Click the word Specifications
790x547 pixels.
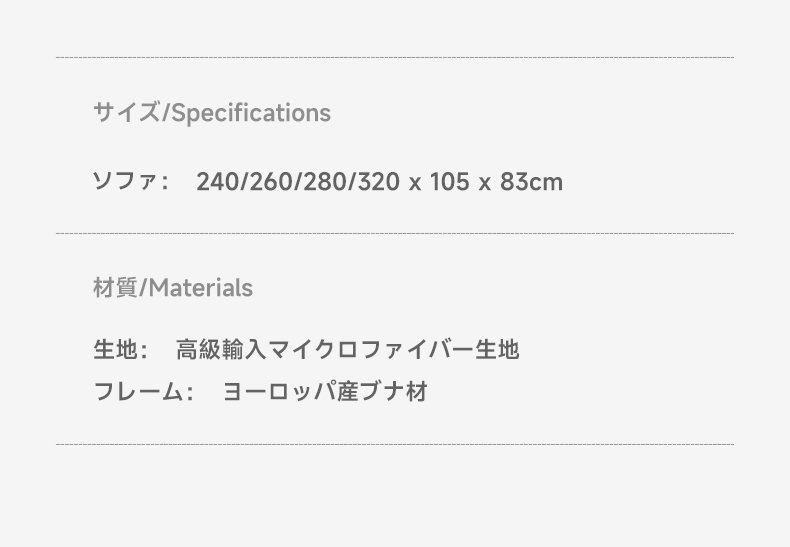[251, 113]
